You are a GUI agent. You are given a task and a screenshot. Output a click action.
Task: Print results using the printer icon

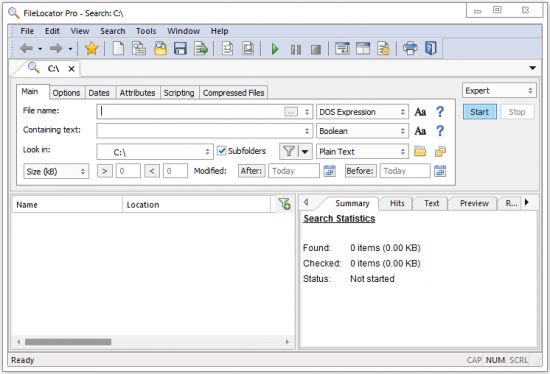point(410,48)
